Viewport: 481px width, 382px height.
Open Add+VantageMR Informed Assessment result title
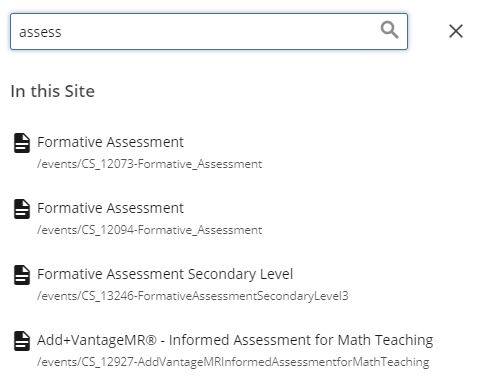click(235, 340)
